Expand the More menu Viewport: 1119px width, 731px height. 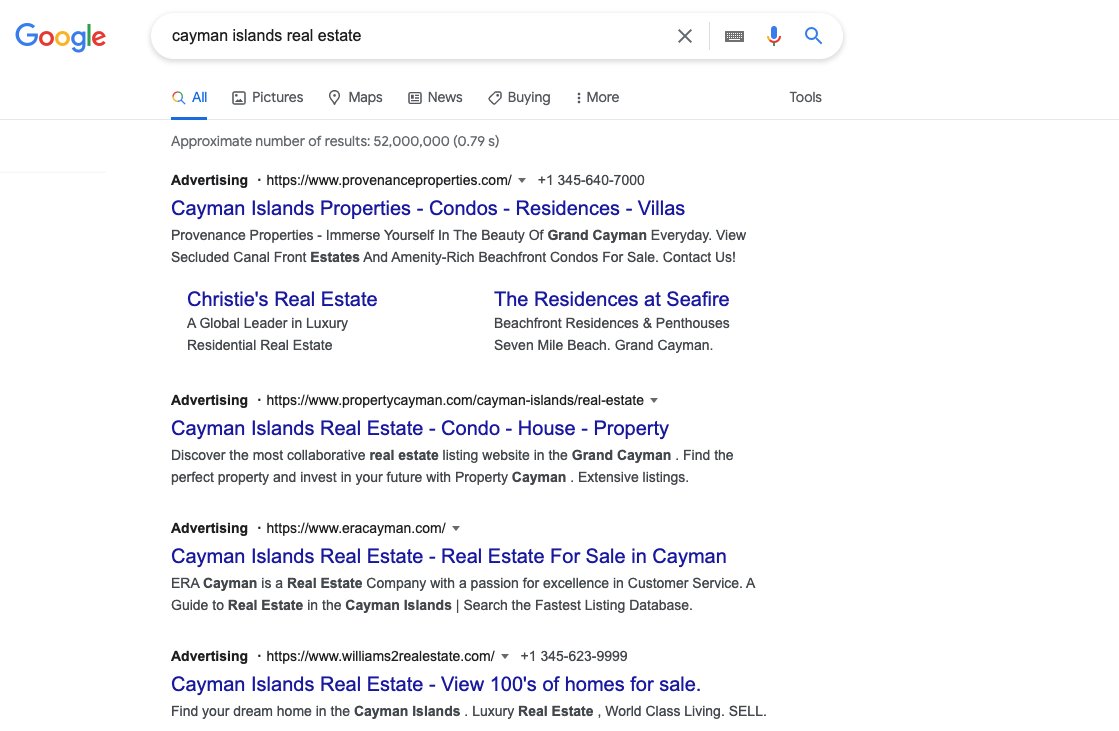pos(597,97)
